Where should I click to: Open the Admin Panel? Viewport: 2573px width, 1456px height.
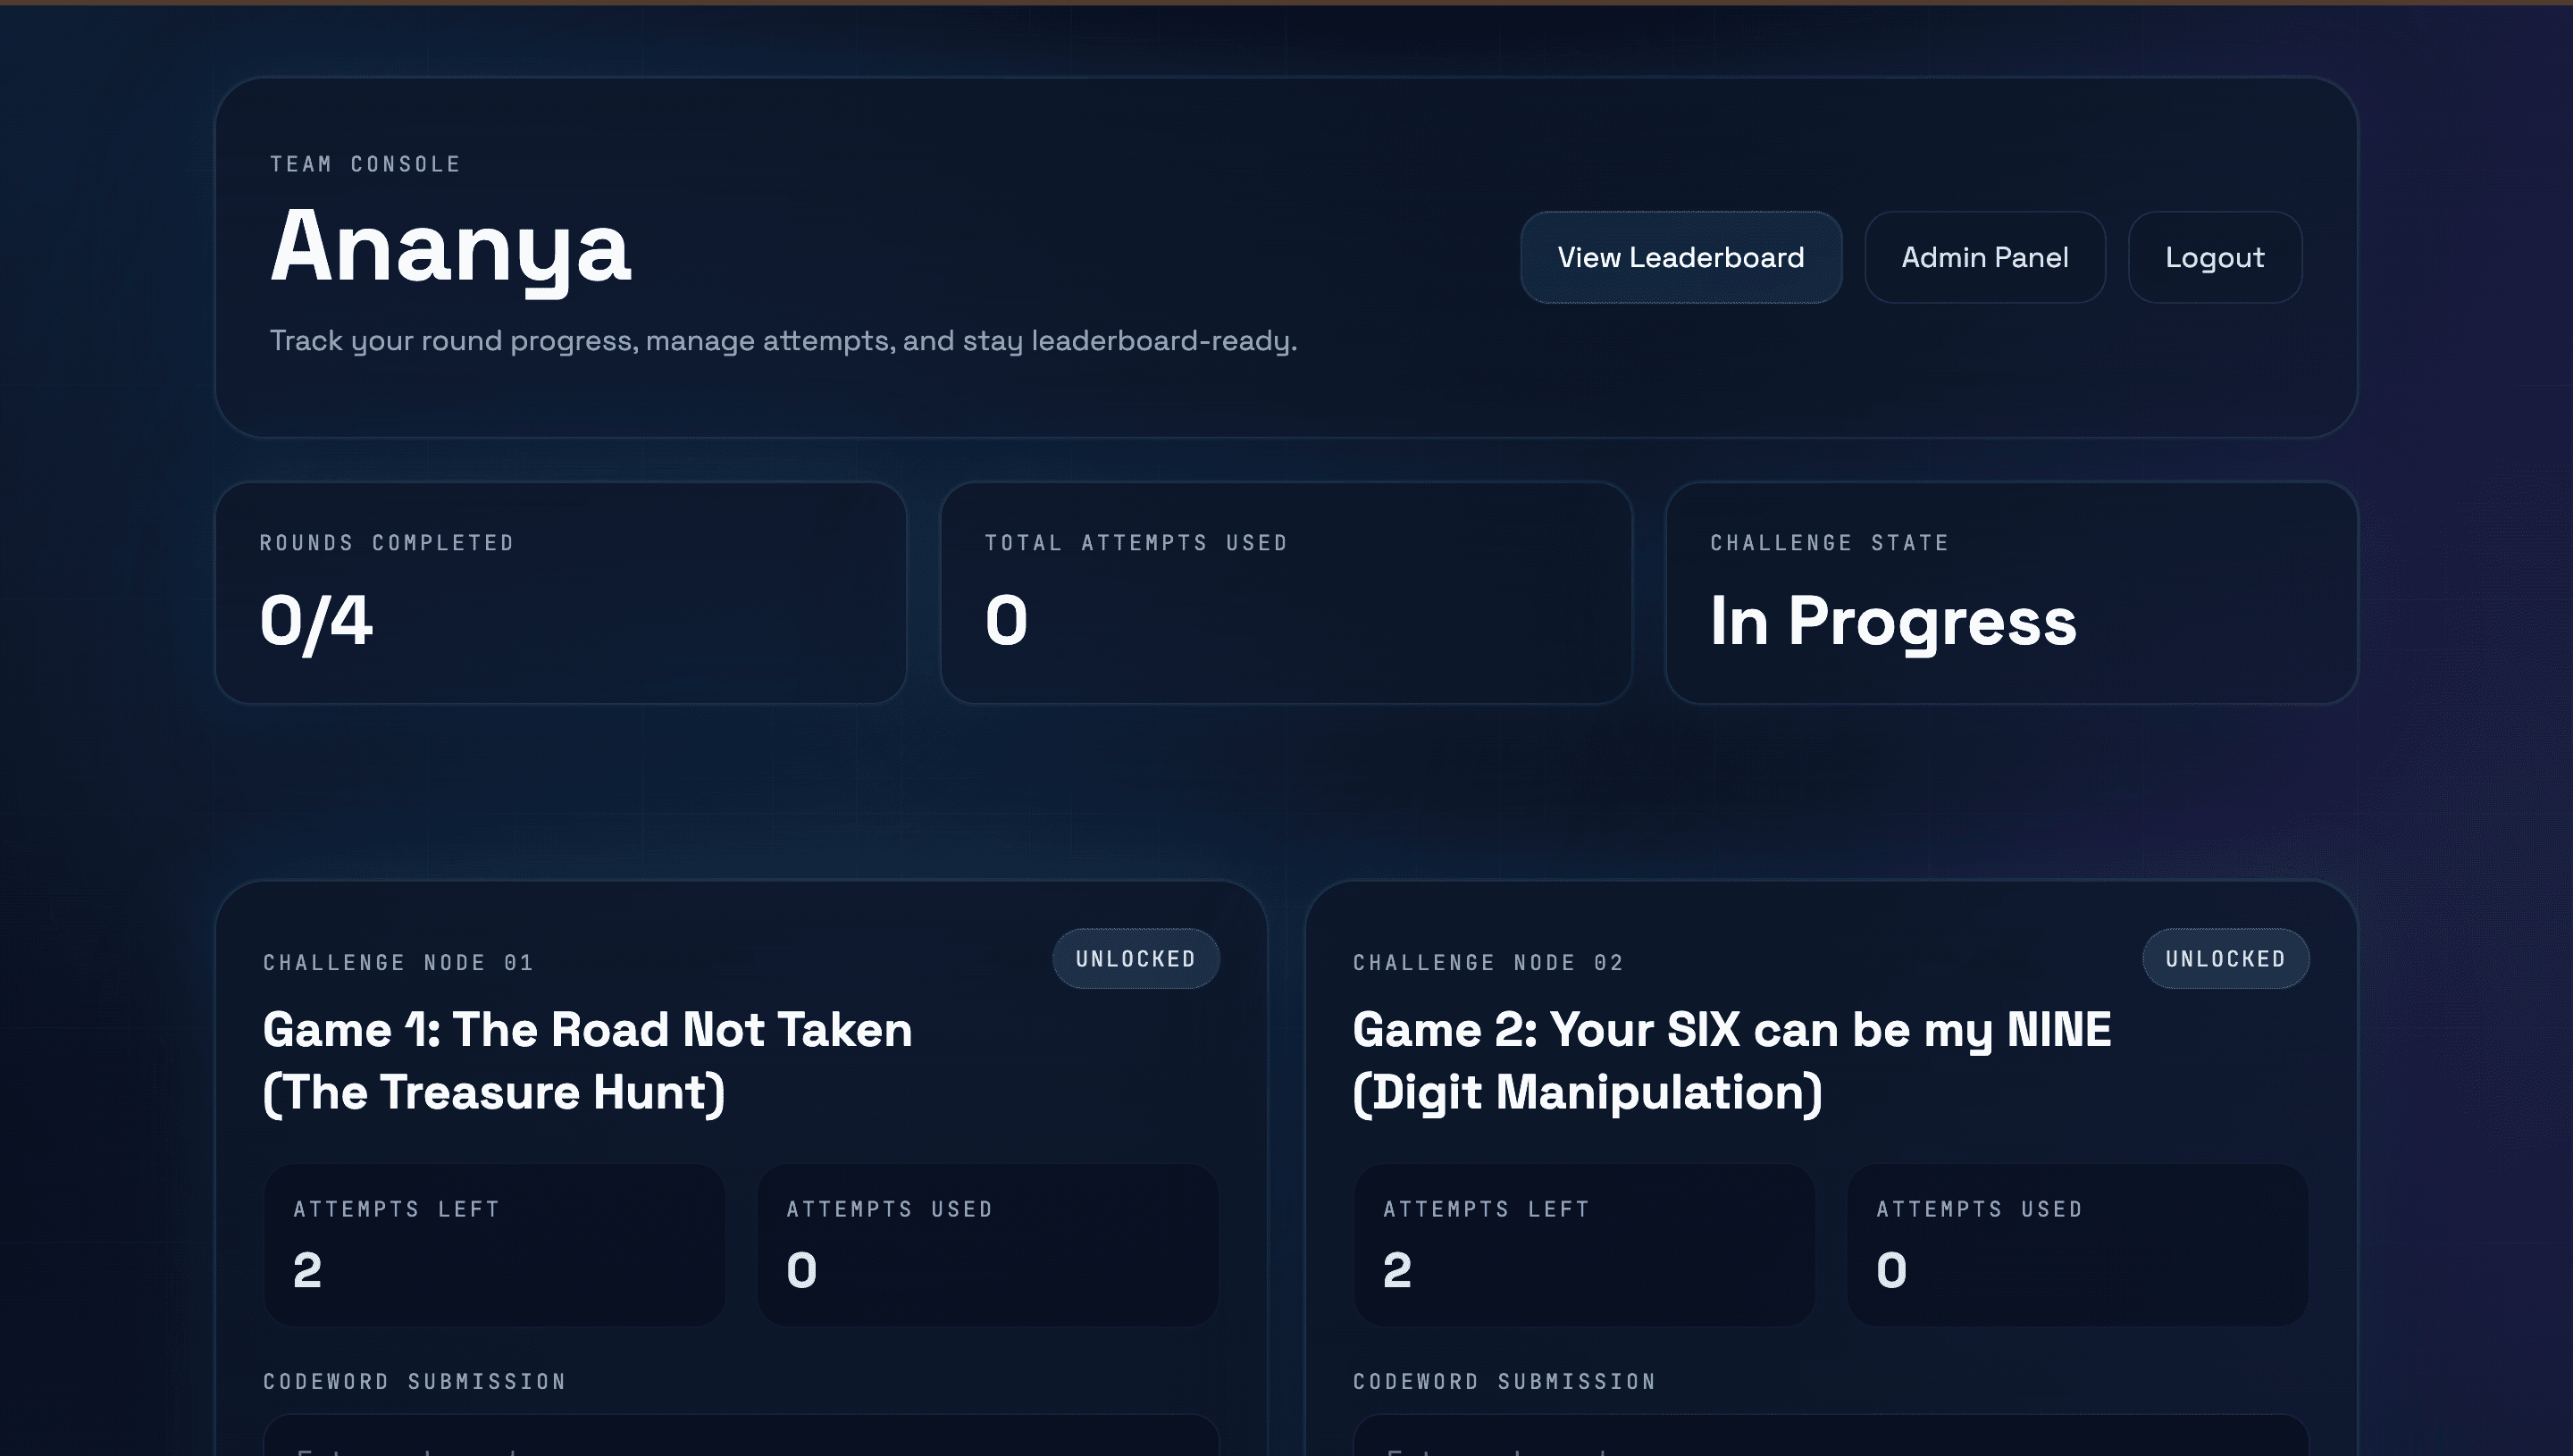pyautogui.click(x=1984, y=257)
